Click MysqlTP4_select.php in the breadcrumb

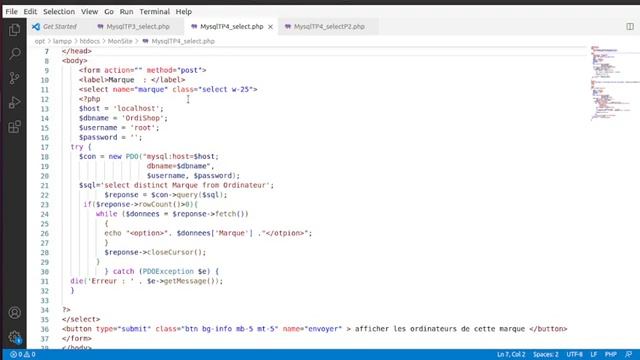click(183, 41)
